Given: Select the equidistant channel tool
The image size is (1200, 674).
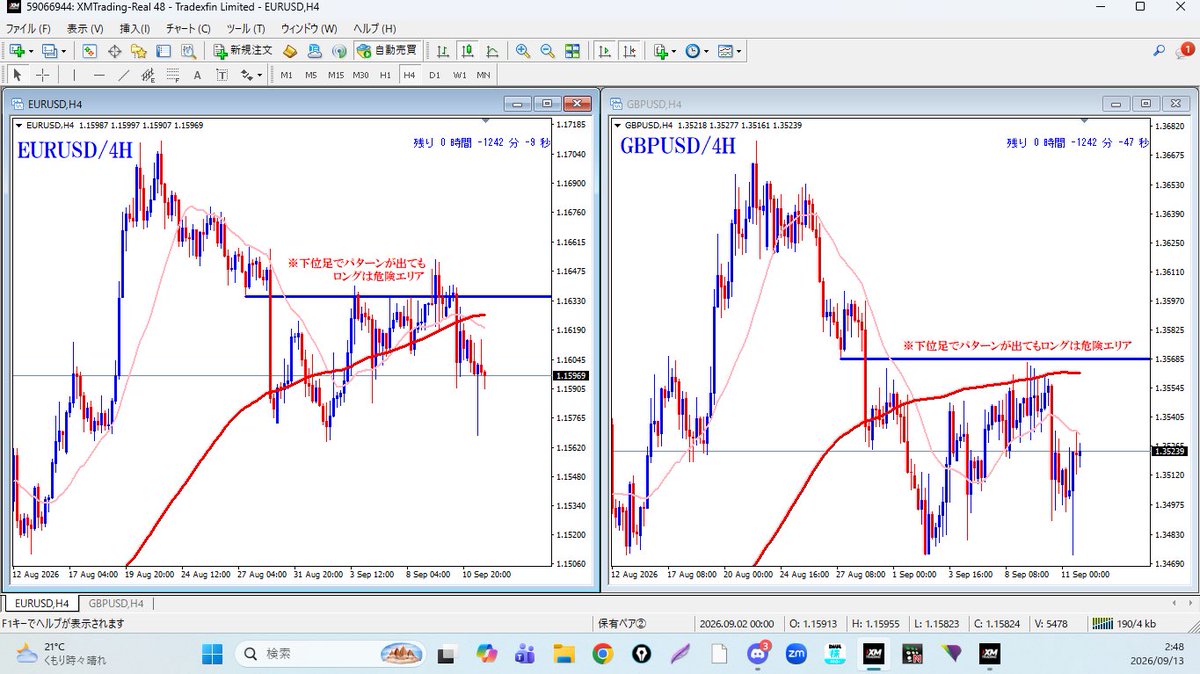Looking at the screenshot, I should tap(148, 75).
